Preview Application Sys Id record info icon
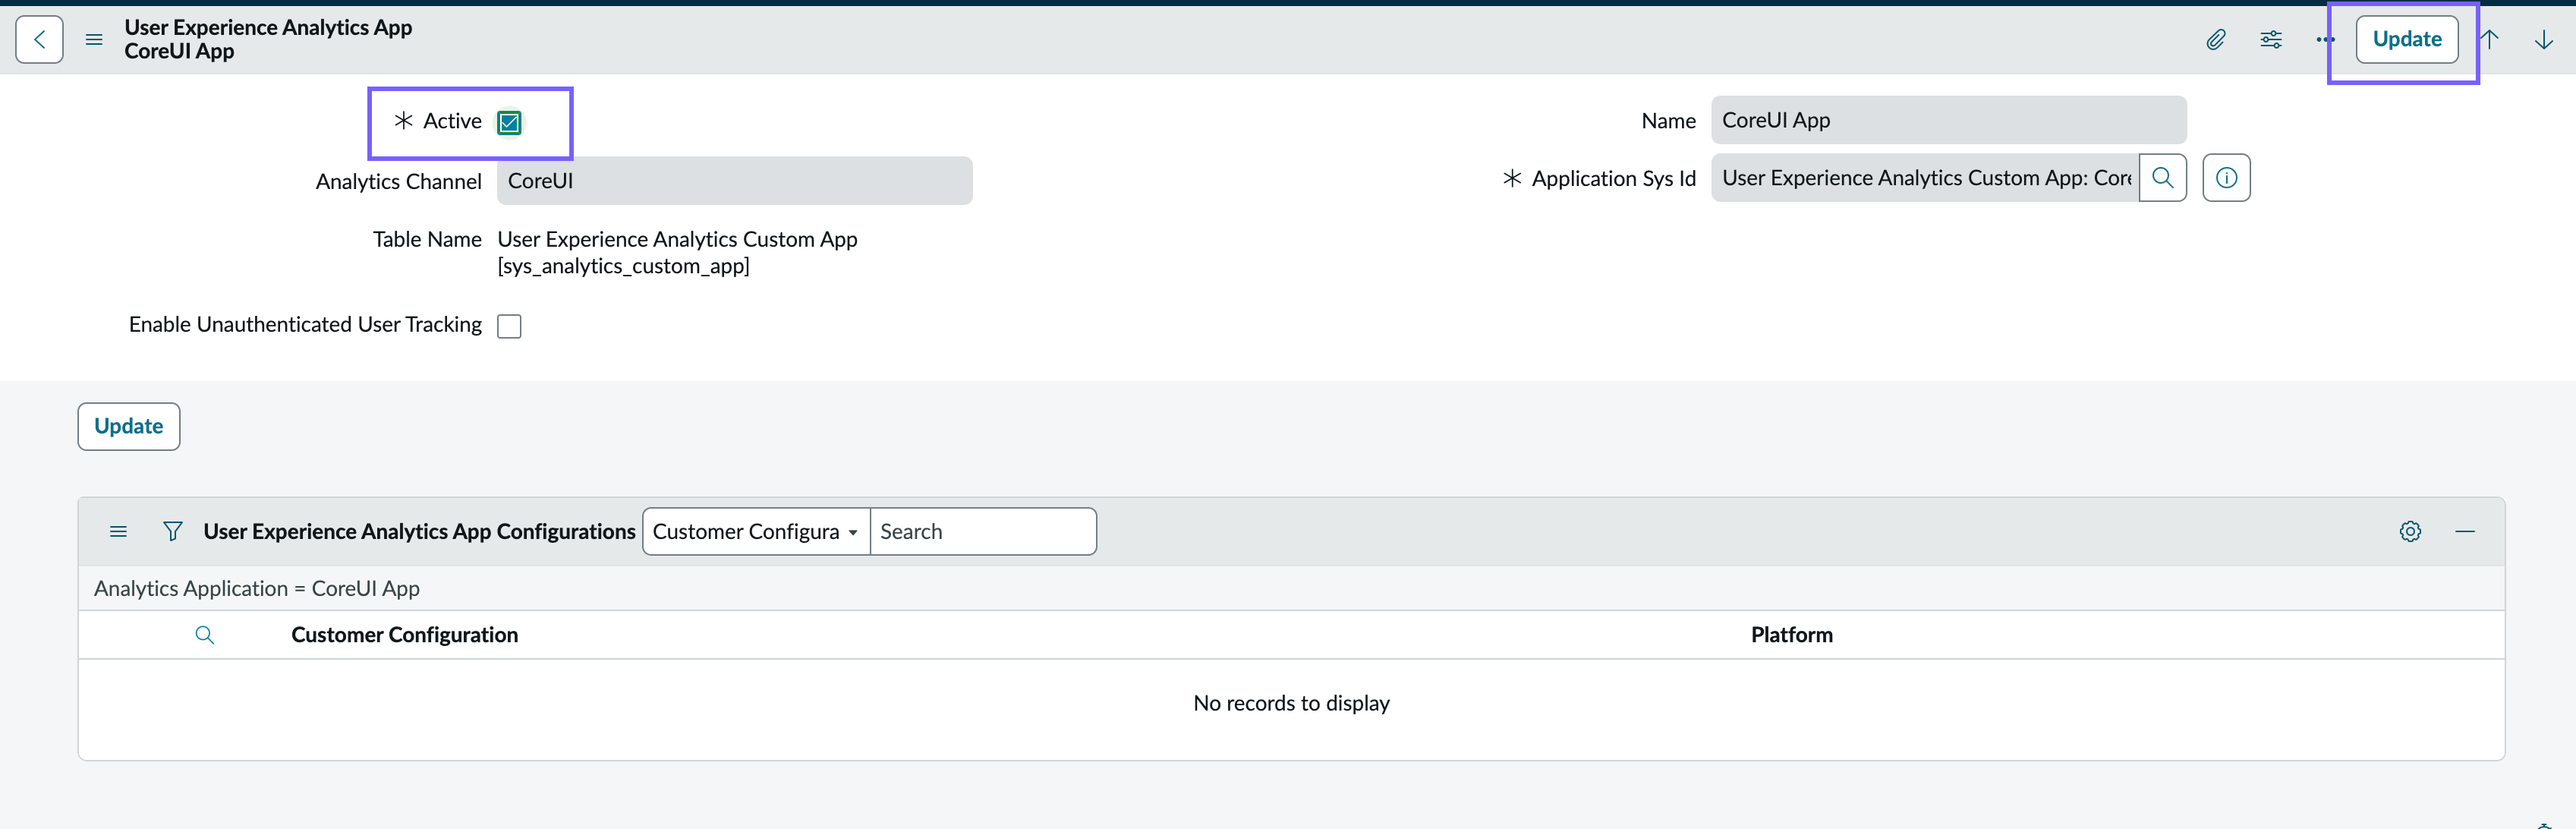This screenshot has height=829, width=2576. tap(2226, 178)
